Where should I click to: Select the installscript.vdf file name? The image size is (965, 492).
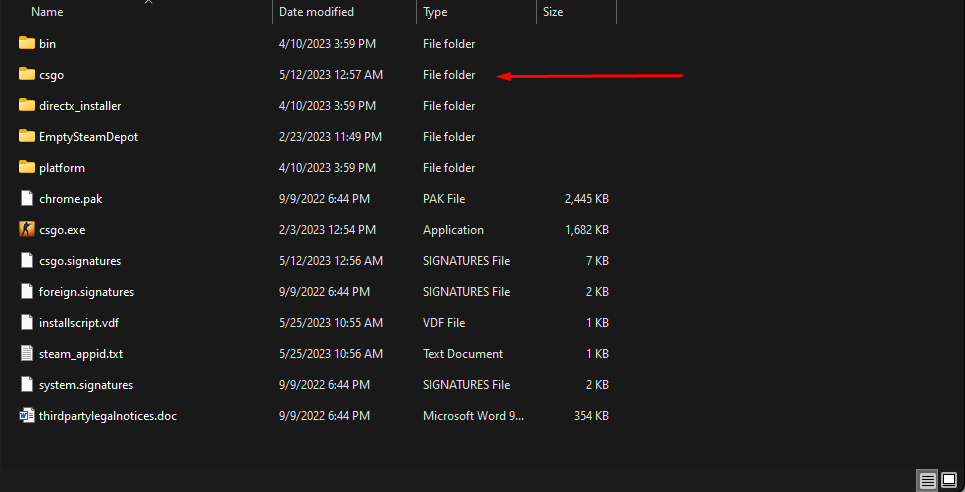pos(79,323)
